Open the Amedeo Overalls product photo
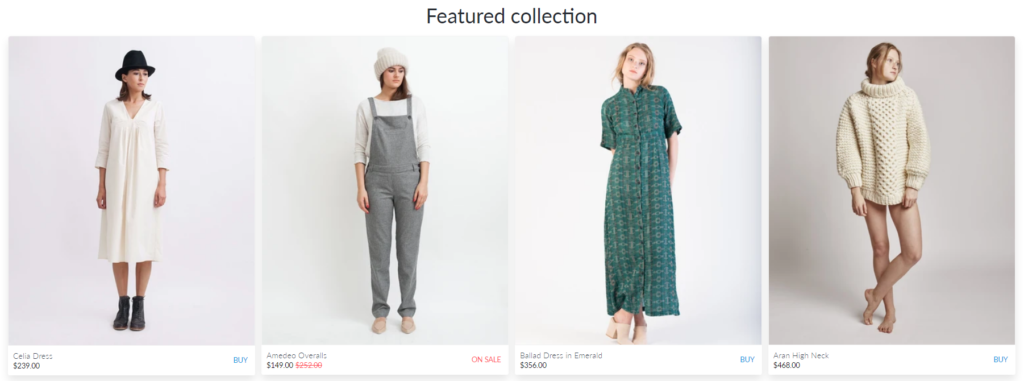1024x381 pixels. click(385, 190)
